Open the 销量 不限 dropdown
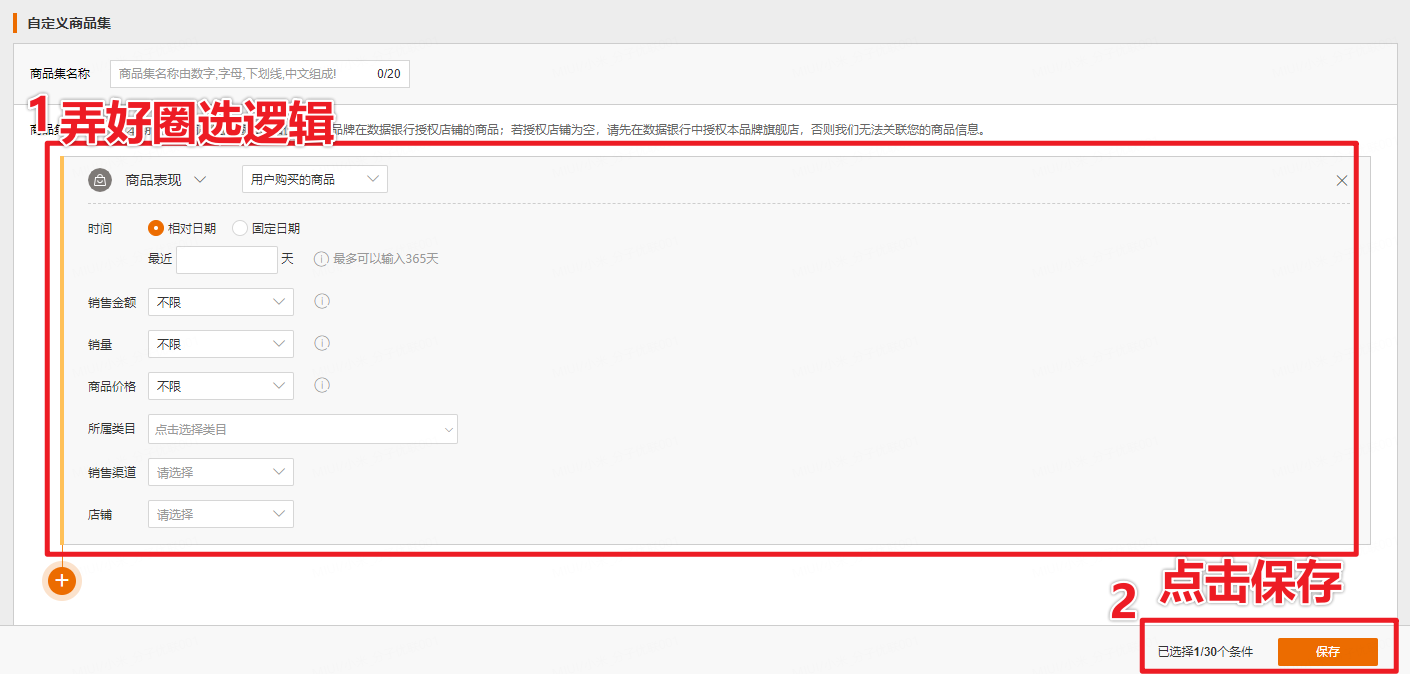 pos(221,344)
